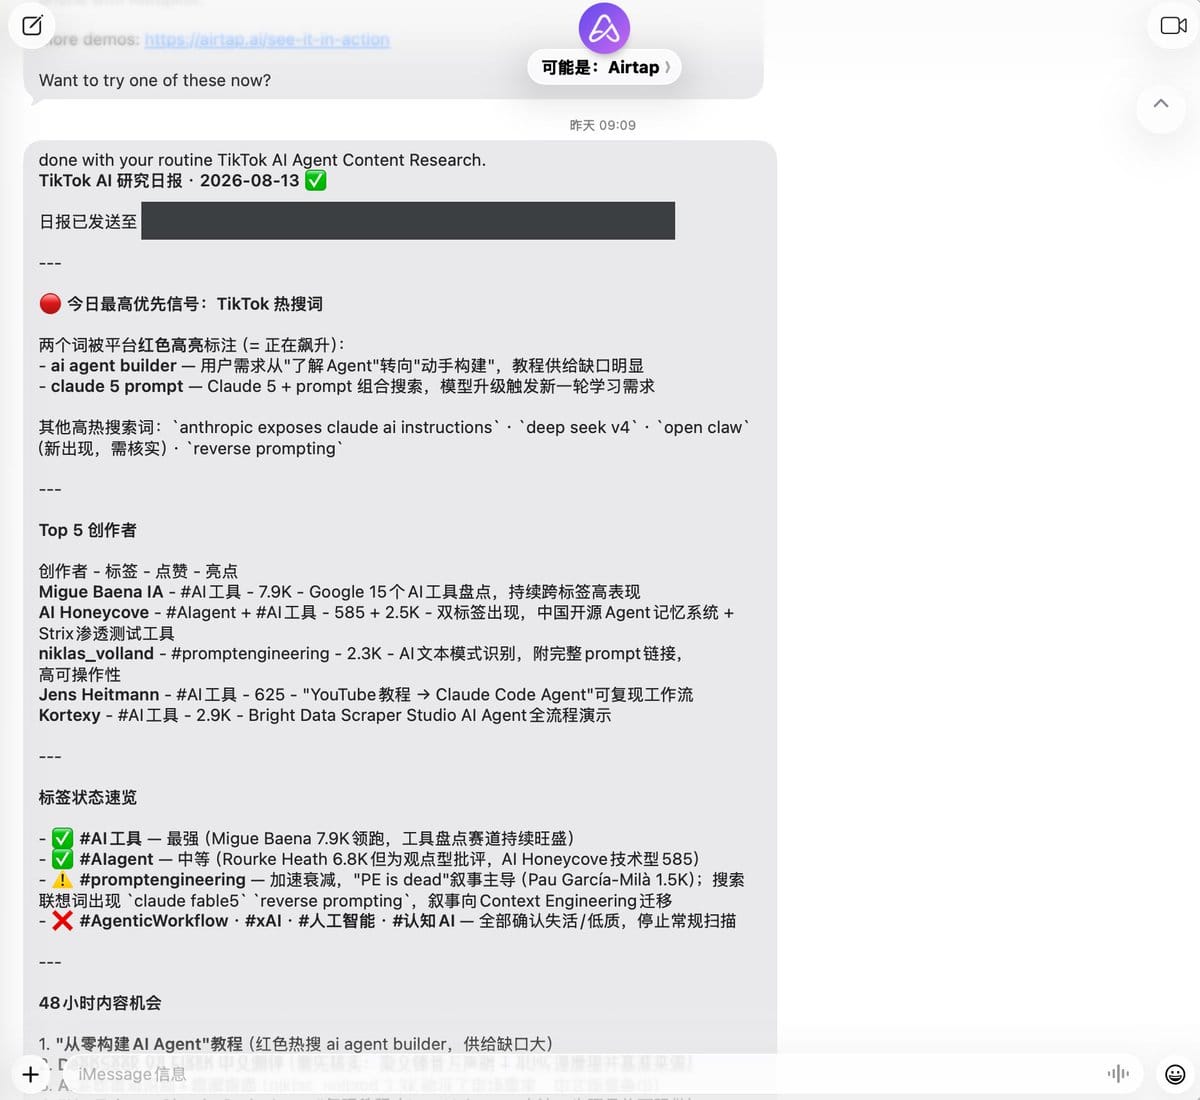The image size is (1200, 1100).
Task: Click the compose new message icon
Action: pos(32,25)
